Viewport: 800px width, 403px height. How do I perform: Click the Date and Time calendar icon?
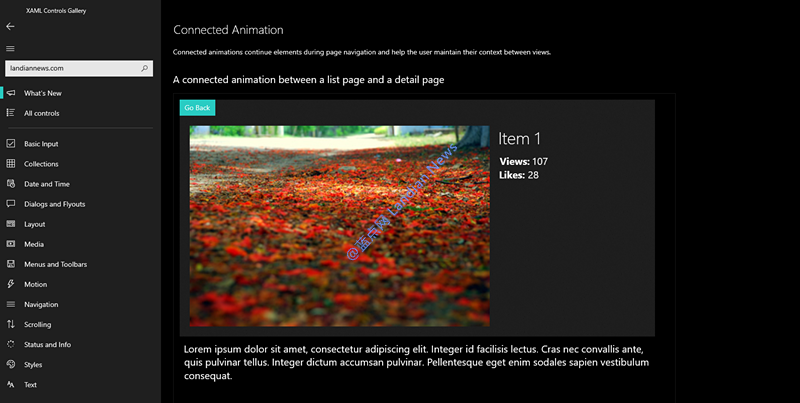coord(11,184)
